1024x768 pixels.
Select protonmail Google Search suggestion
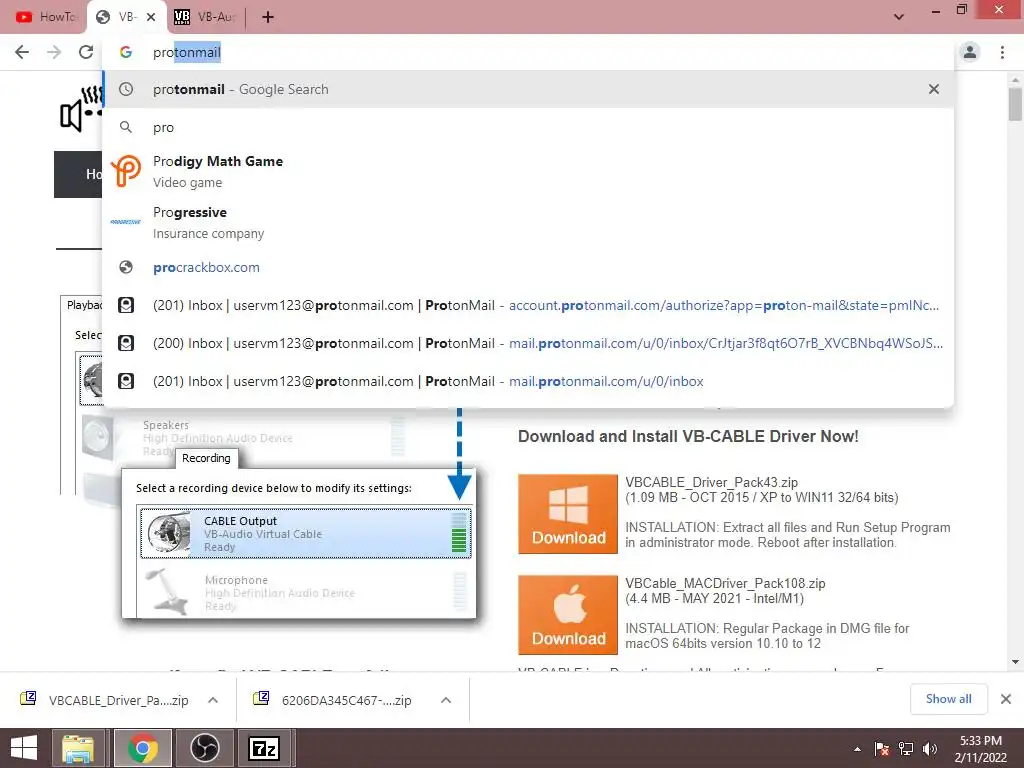[528, 89]
